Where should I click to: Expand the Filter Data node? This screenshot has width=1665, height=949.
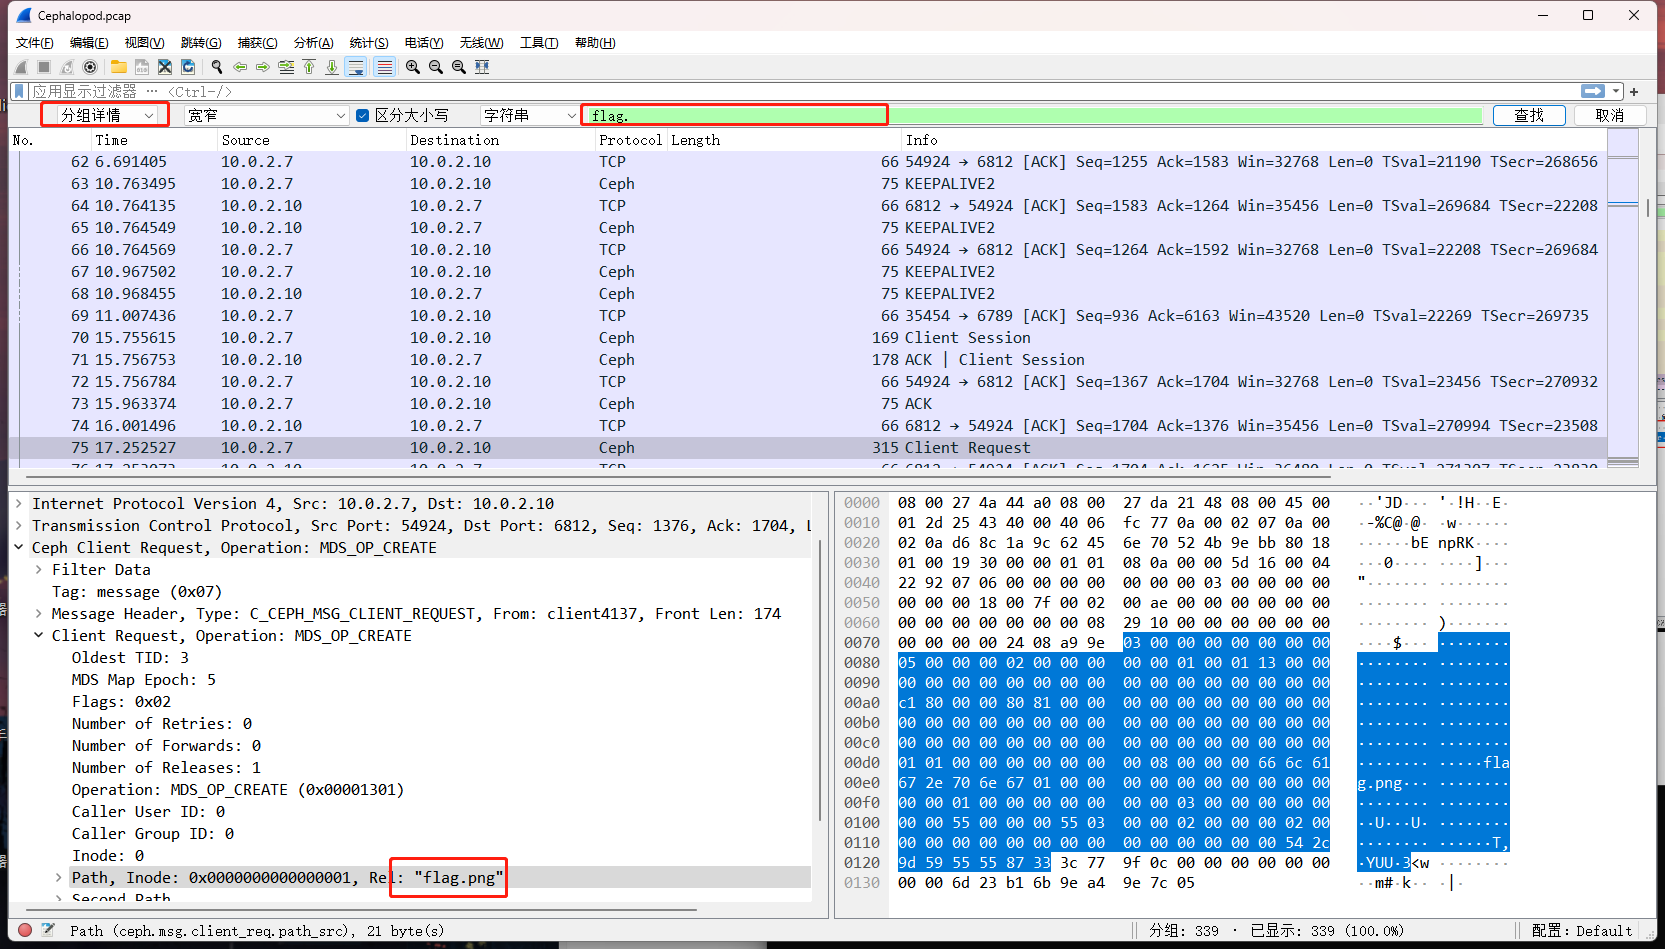(39, 570)
